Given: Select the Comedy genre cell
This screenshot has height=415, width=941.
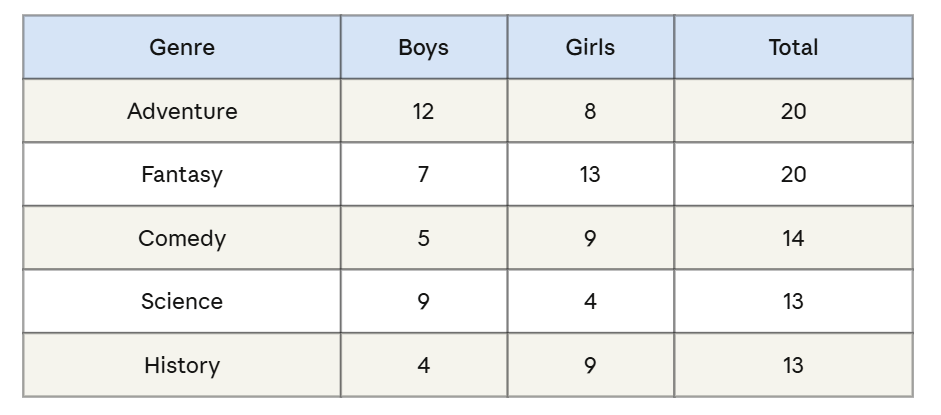Looking at the screenshot, I should click(x=182, y=238).
